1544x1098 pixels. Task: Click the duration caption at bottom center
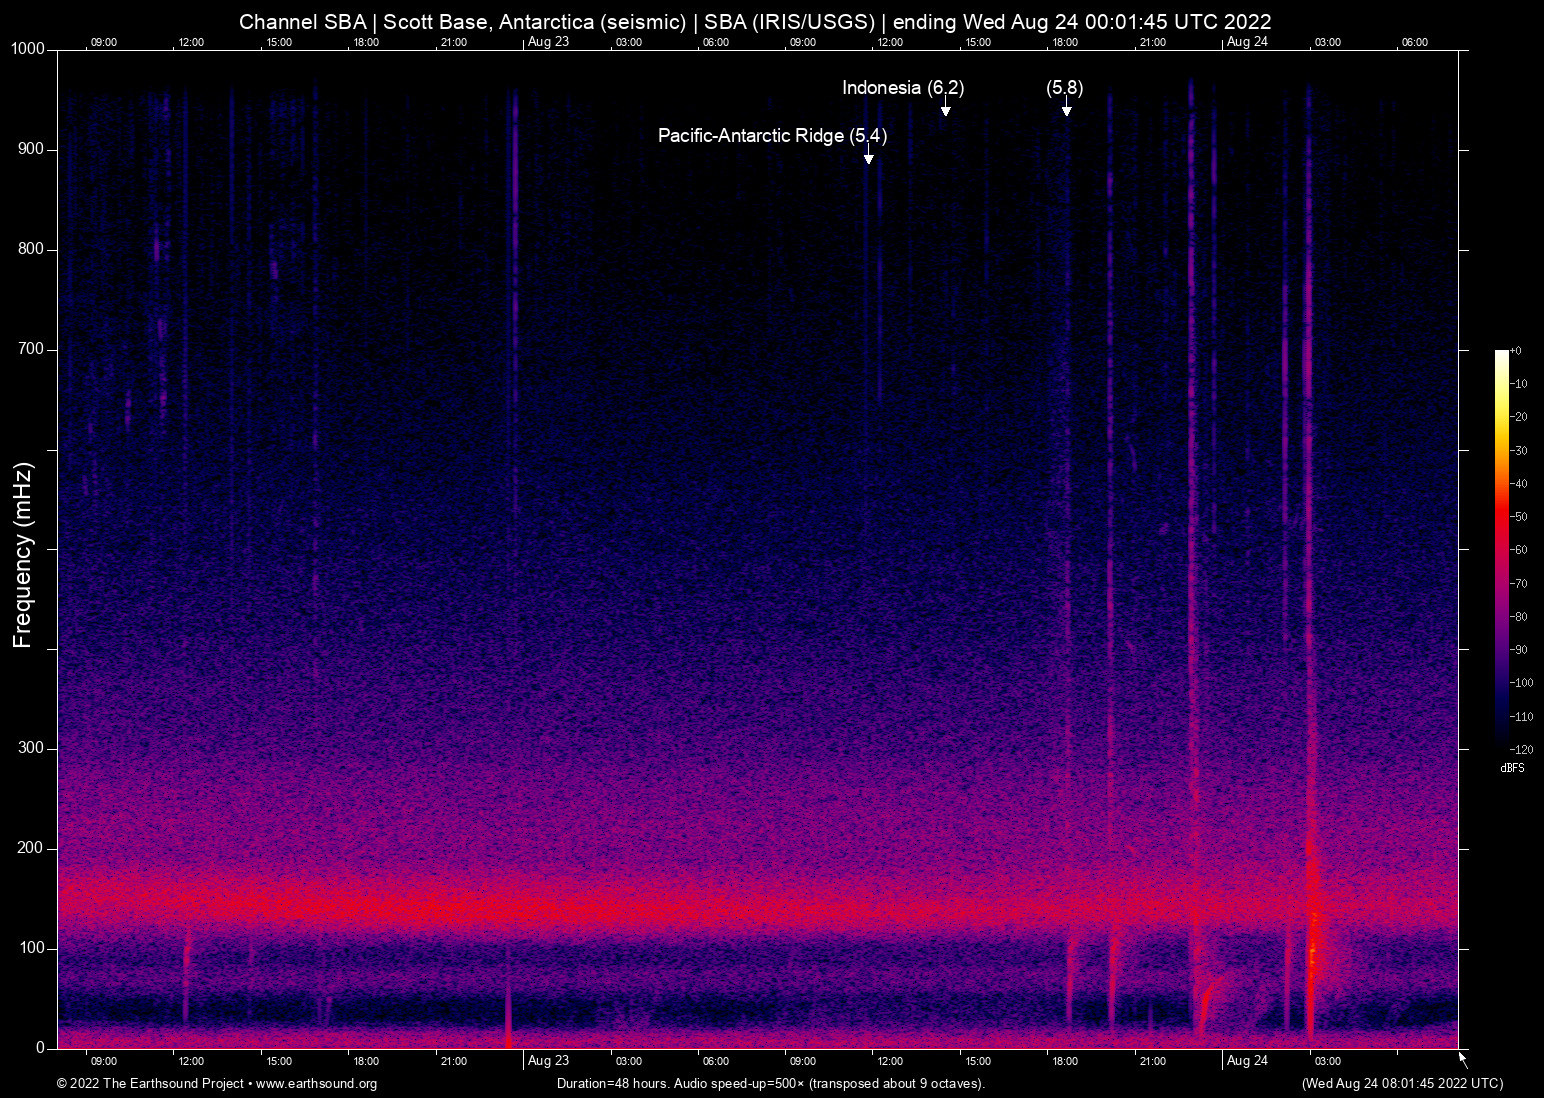[770, 1084]
